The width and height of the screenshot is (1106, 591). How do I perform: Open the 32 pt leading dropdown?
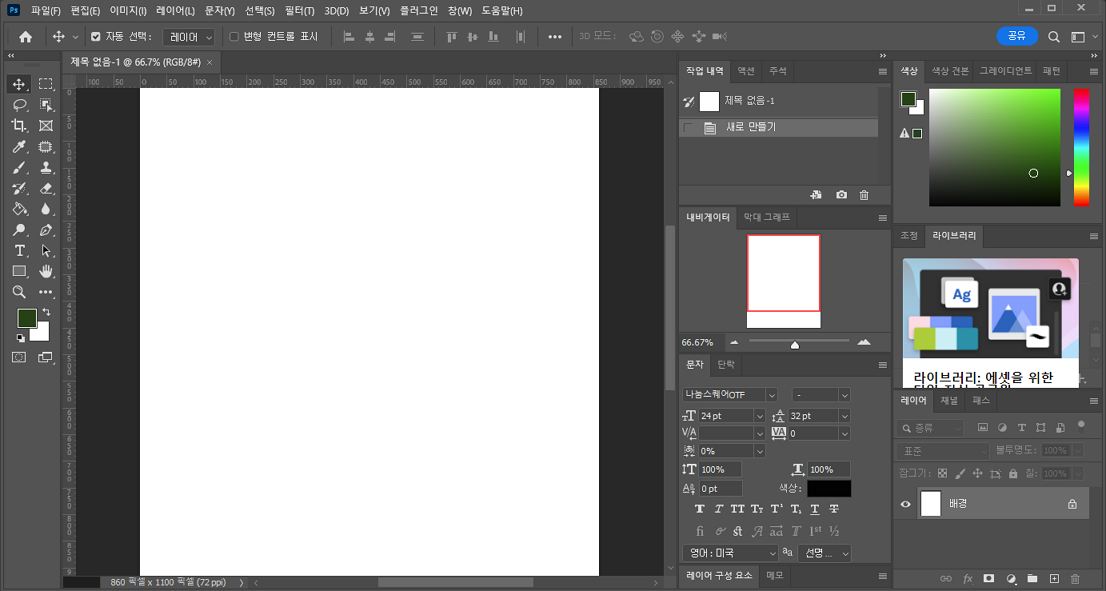point(844,416)
